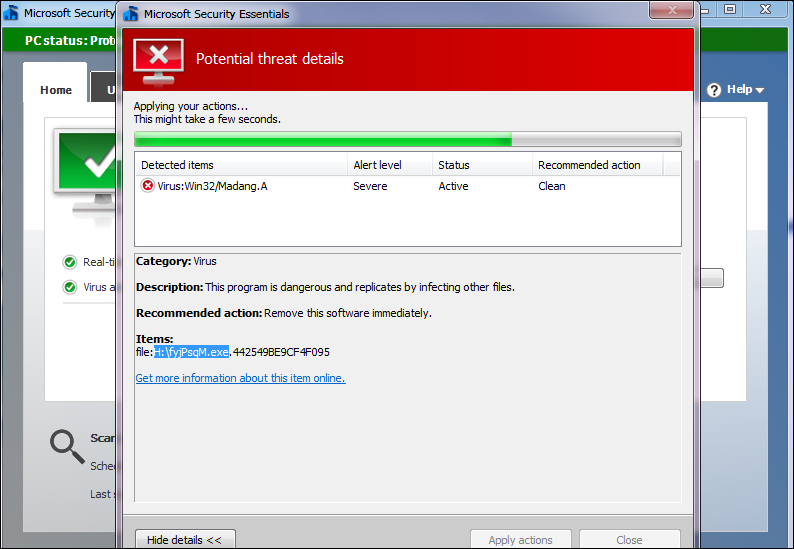
Task: Click the green actions progress bar
Action: pyautogui.click(x=408, y=139)
